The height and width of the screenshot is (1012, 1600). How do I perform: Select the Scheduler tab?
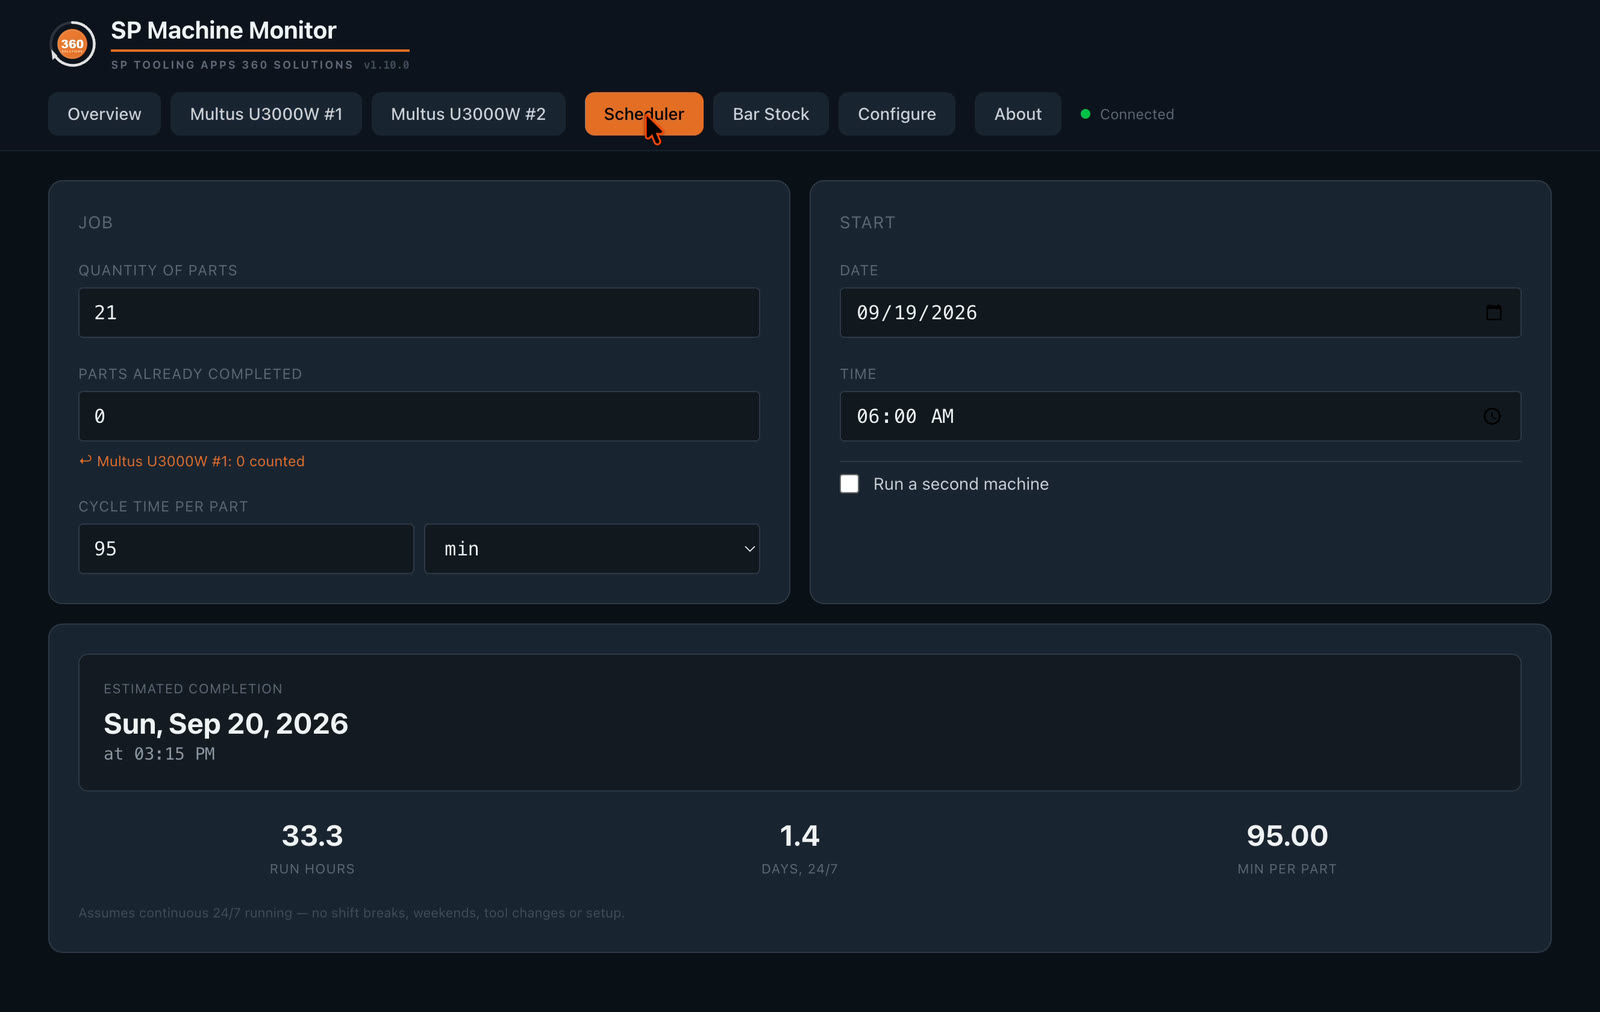pos(644,114)
